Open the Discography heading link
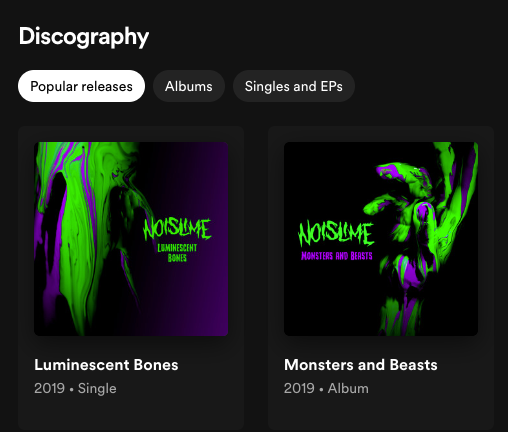Viewport: 508px width, 432px height. click(x=84, y=37)
